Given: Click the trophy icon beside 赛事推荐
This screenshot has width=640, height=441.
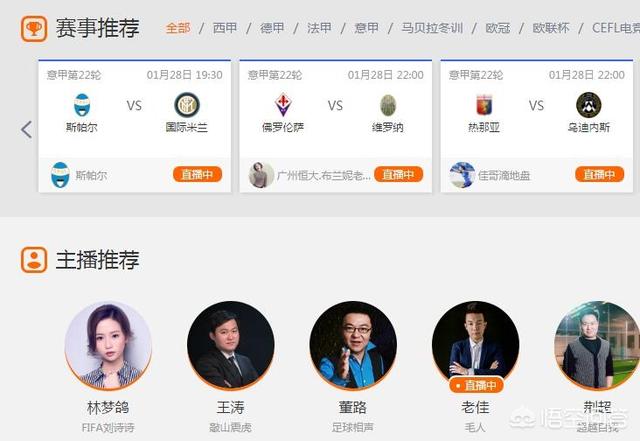Looking at the screenshot, I should [x=34, y=29].
